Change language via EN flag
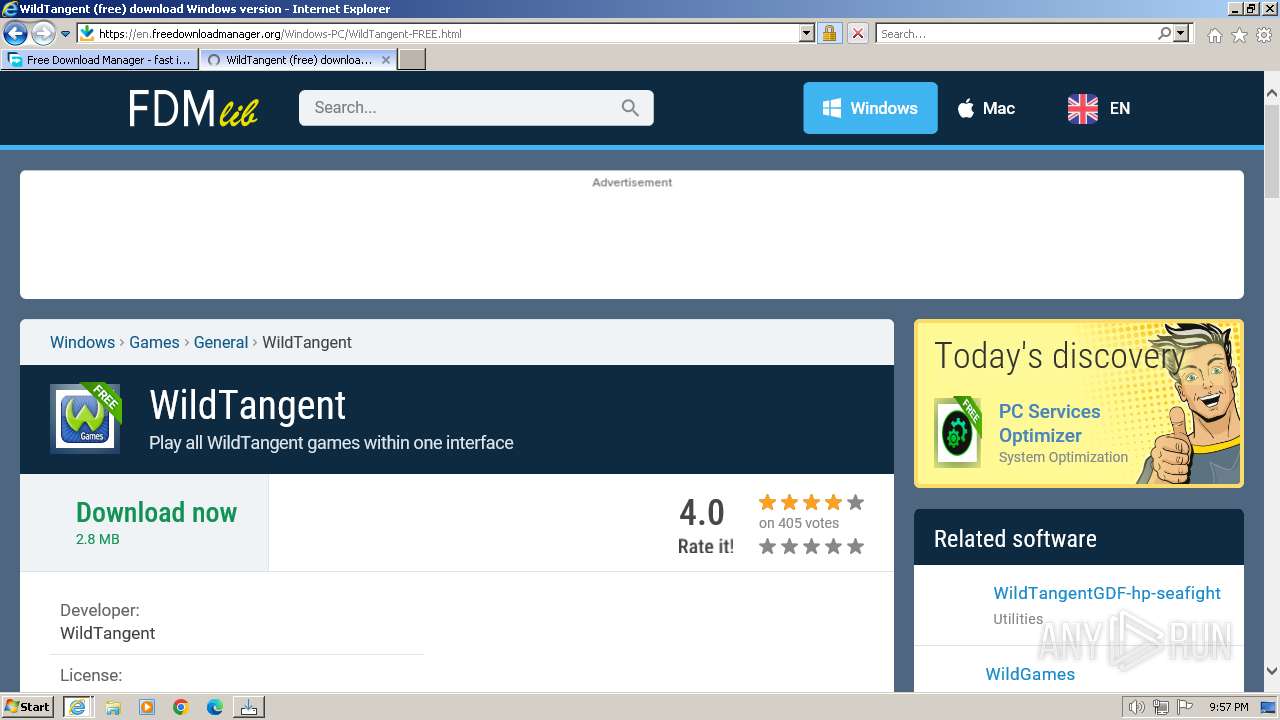Image resolution: width=1280 pixels, height=720 pixels. click(x=1099, y=108)
